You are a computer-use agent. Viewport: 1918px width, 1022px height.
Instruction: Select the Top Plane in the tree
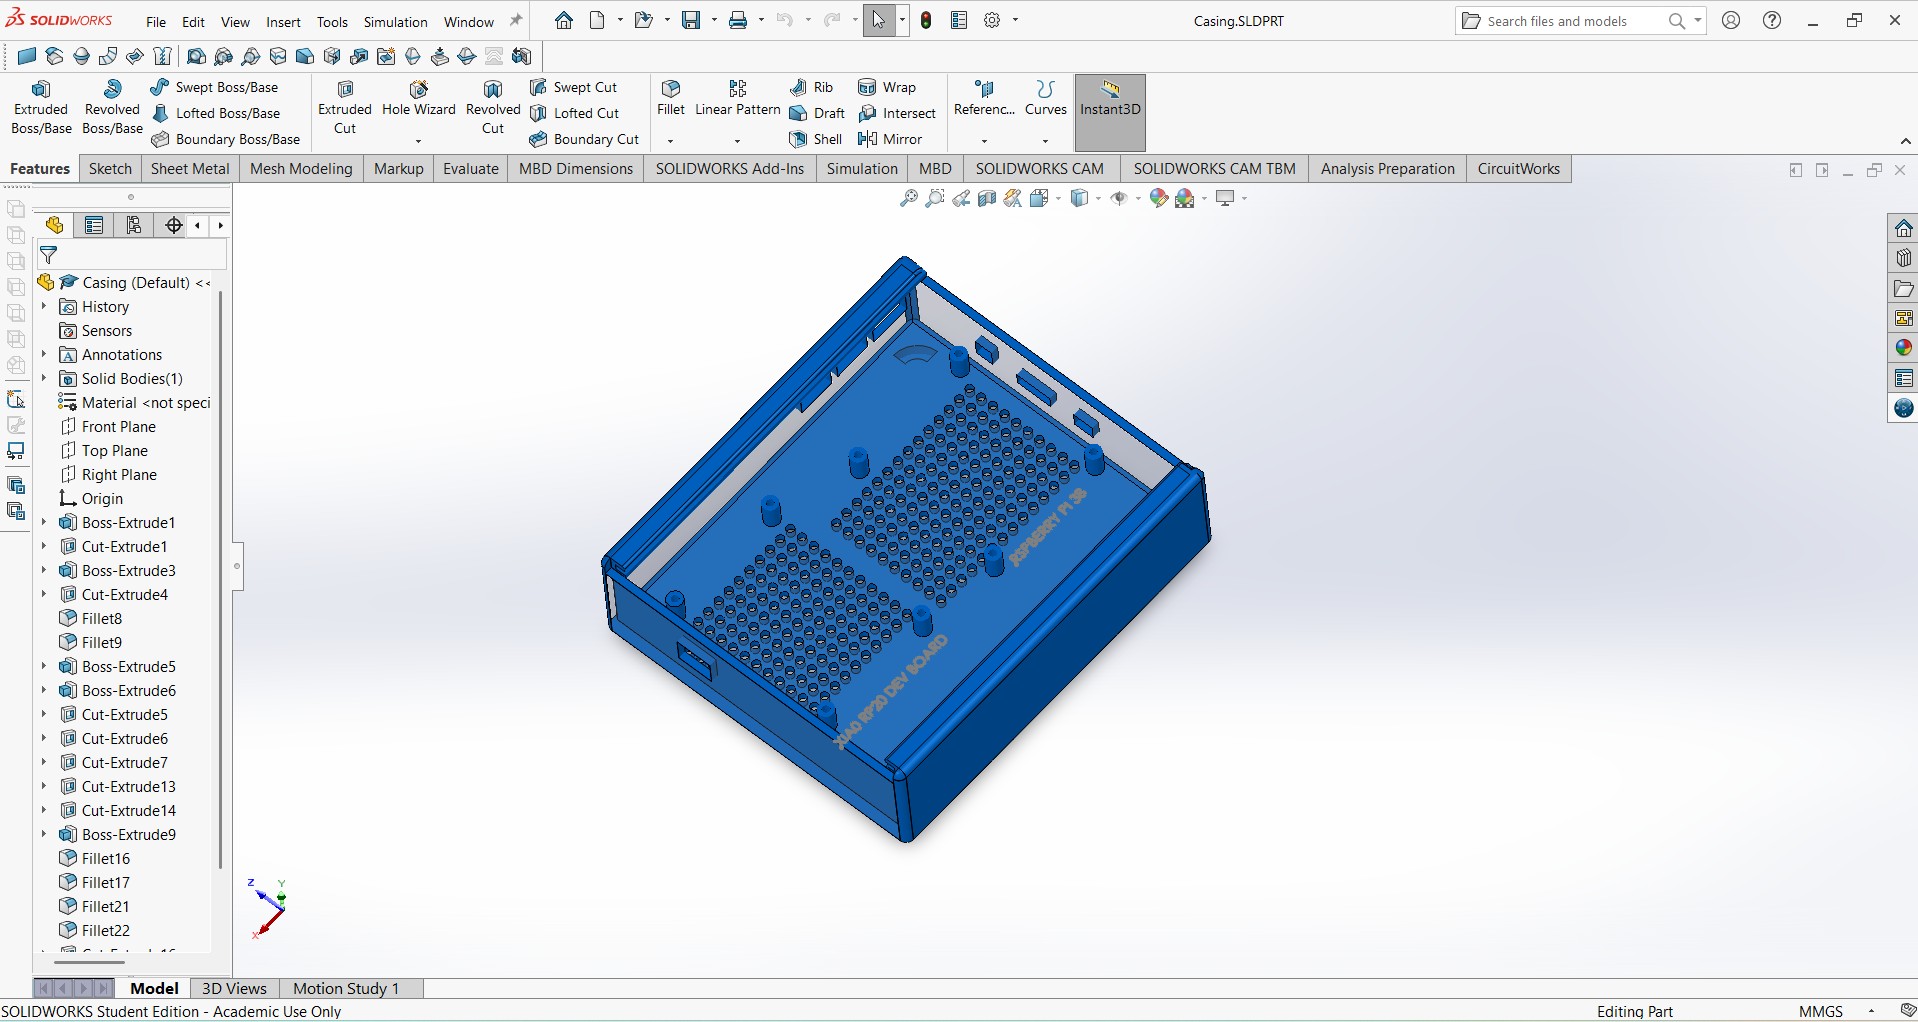click(104, 451)
